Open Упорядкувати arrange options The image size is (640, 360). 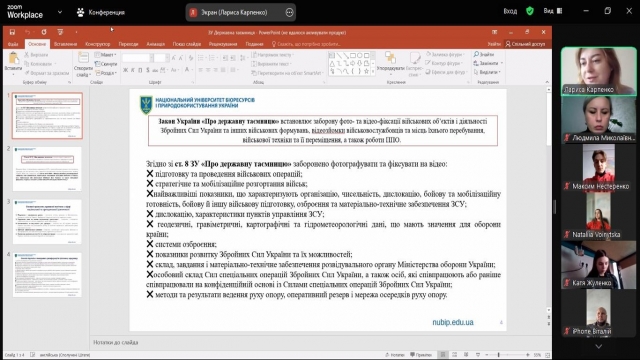pos(390,62)
